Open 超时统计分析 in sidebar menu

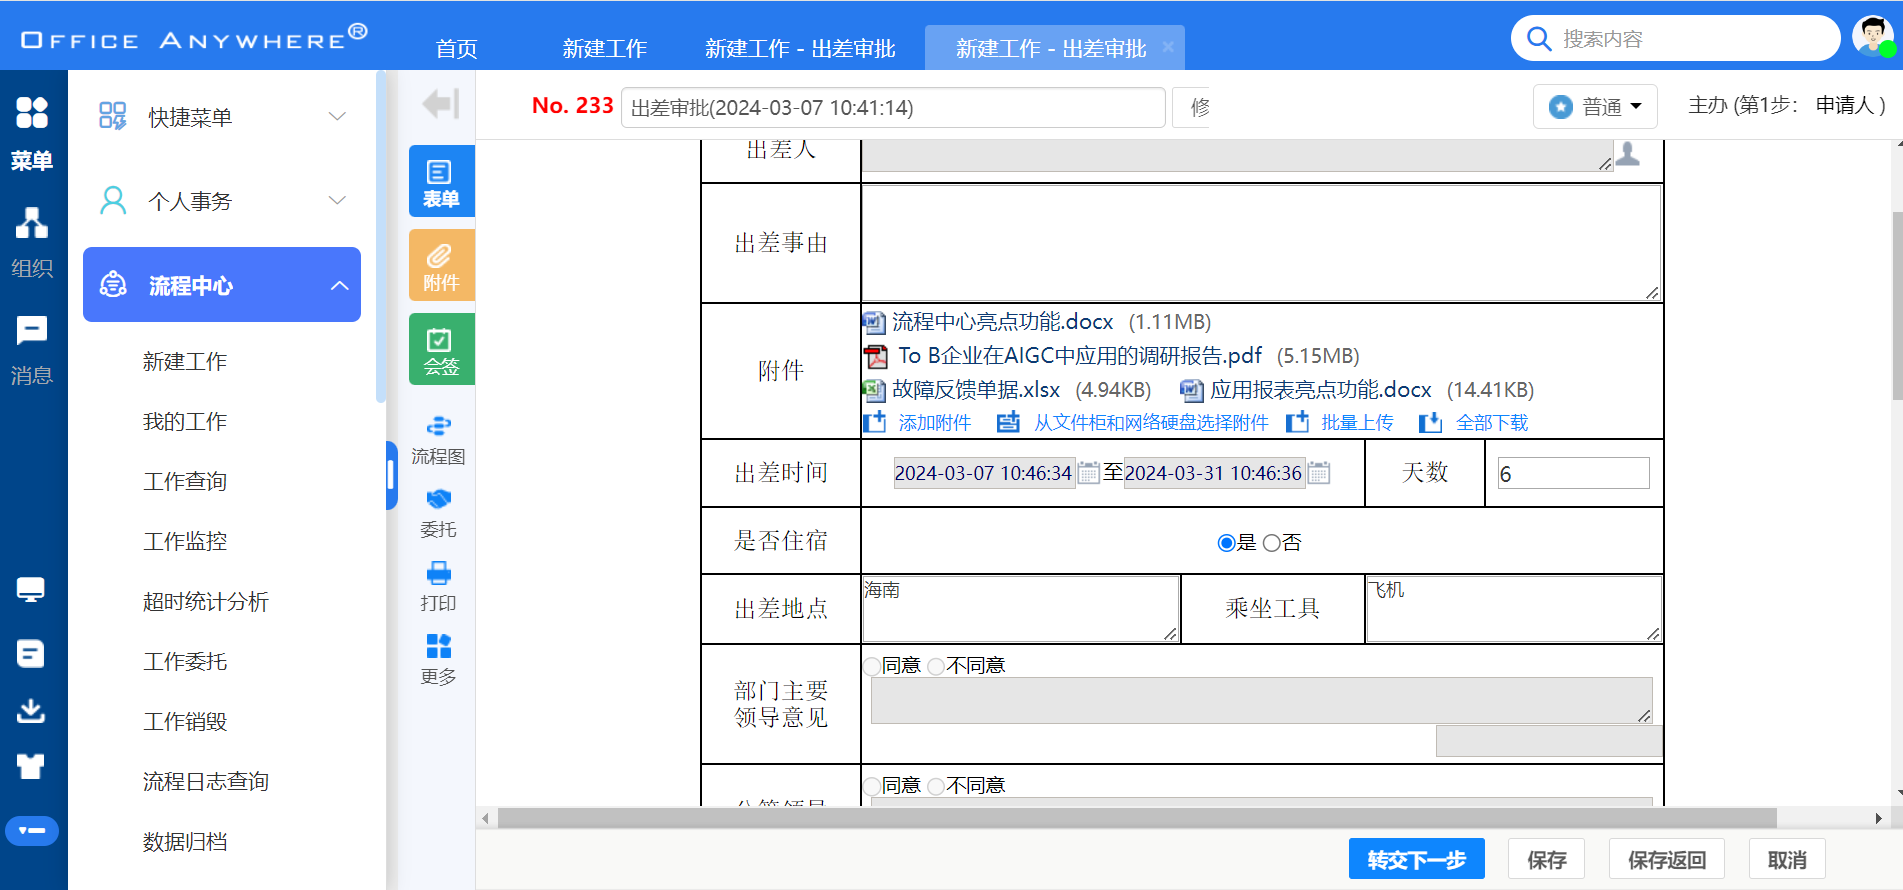[x=206, y=601]
